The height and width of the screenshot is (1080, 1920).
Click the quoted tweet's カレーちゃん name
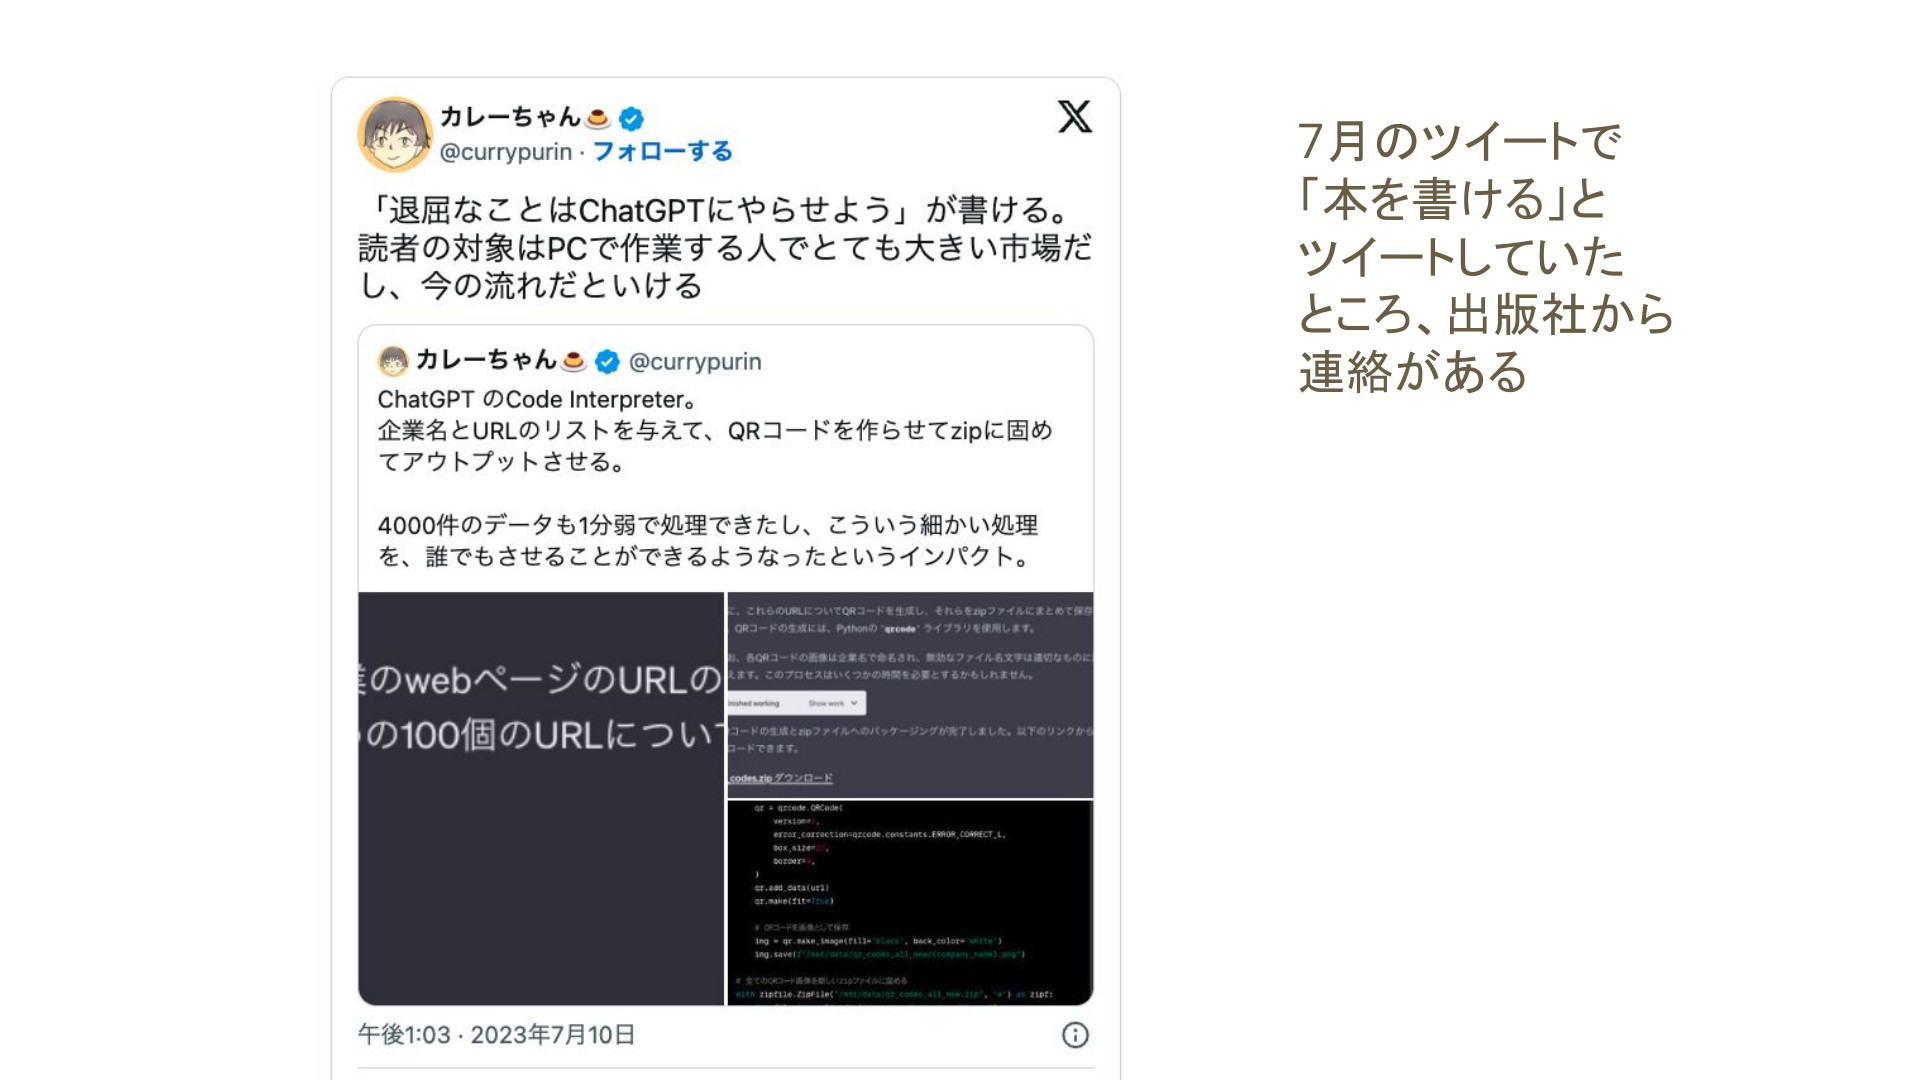pos(486,360)
